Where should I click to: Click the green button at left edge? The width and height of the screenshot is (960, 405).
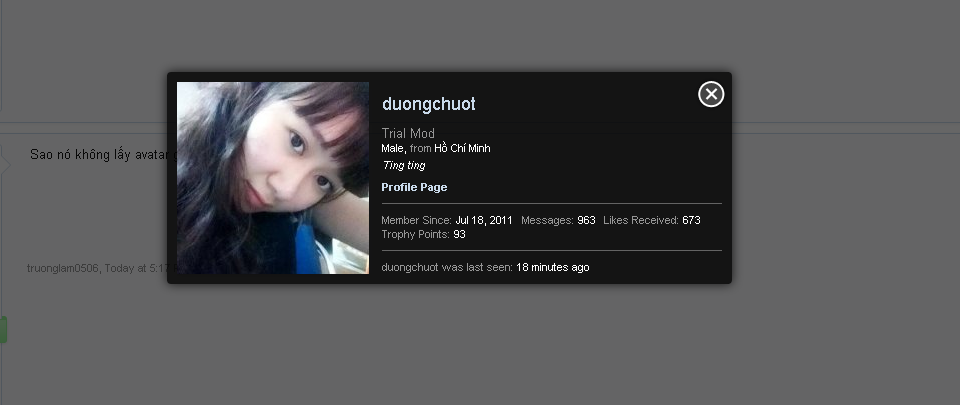point(3,330)
